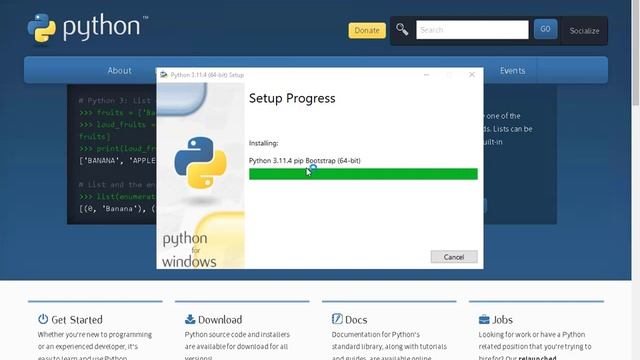Click the Docs heading link
Screen dimensions: 640x360
click(356, 320)
